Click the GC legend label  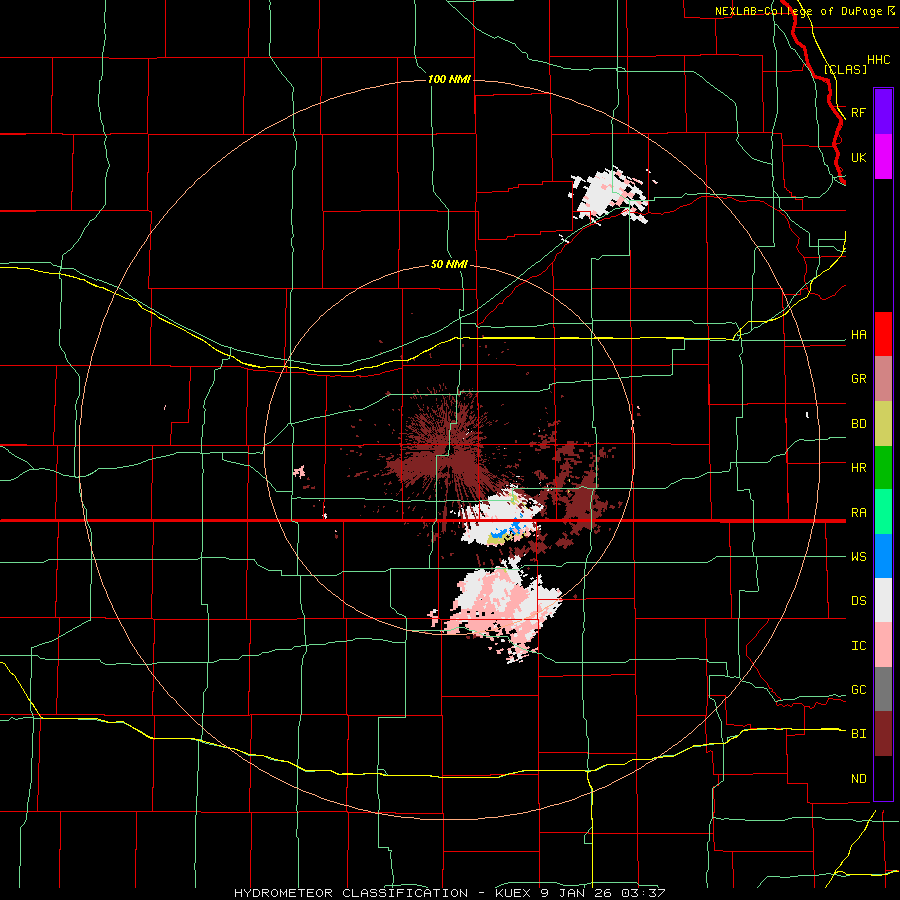click(859, 690)
